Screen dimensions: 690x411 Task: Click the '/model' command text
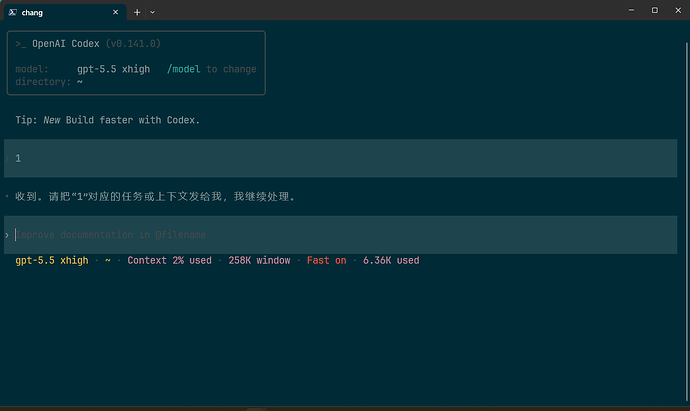[x=184, y=69]
